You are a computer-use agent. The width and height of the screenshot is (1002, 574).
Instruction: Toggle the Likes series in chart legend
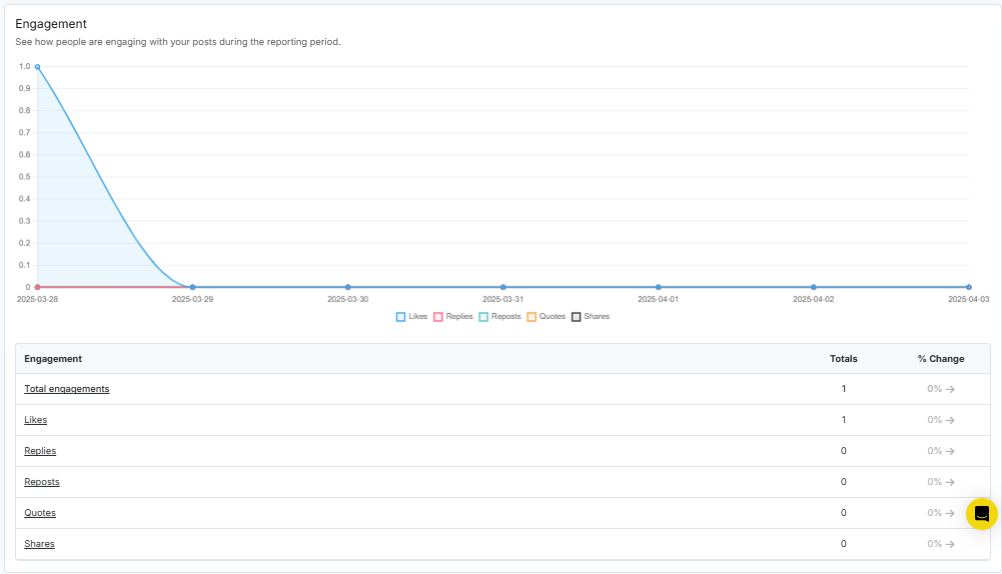coord(412,316)
